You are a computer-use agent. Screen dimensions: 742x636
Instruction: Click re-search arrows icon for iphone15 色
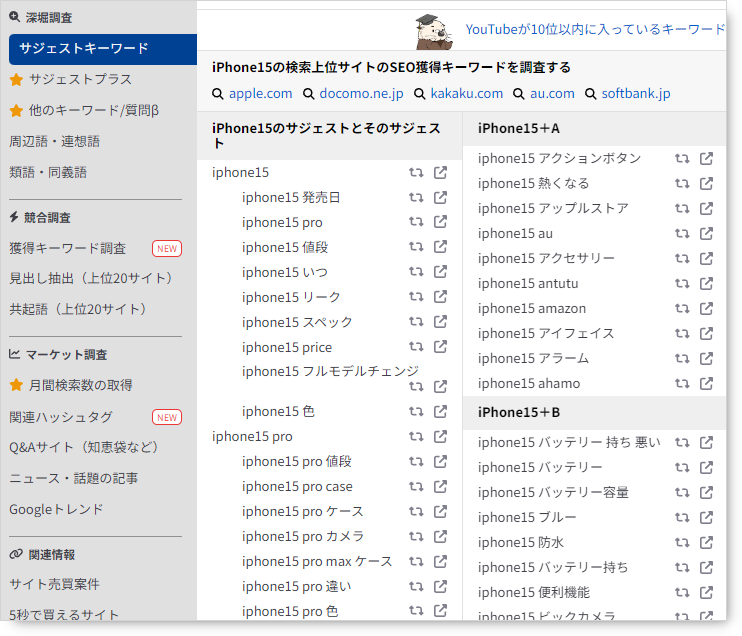point(416,412)
